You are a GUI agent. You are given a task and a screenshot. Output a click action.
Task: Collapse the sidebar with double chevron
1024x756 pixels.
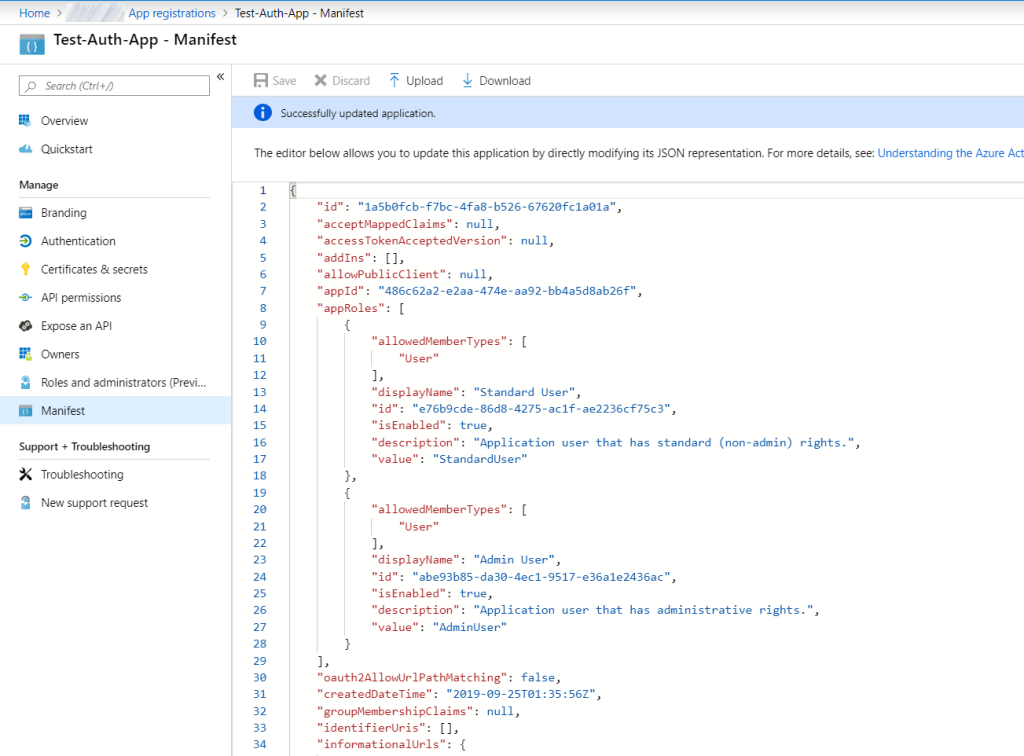220,77
